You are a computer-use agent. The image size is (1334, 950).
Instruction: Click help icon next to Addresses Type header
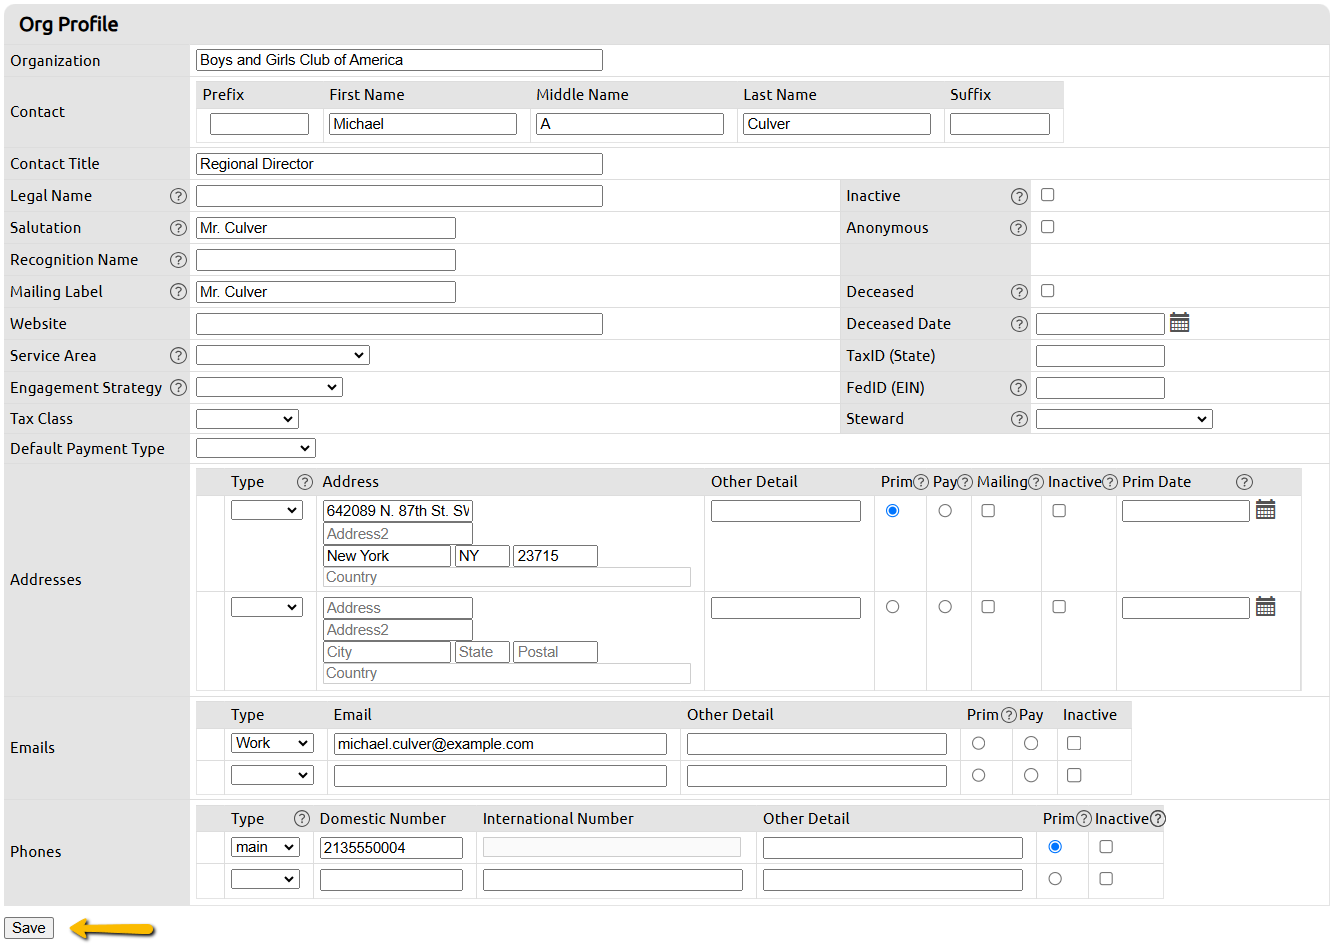305,482
